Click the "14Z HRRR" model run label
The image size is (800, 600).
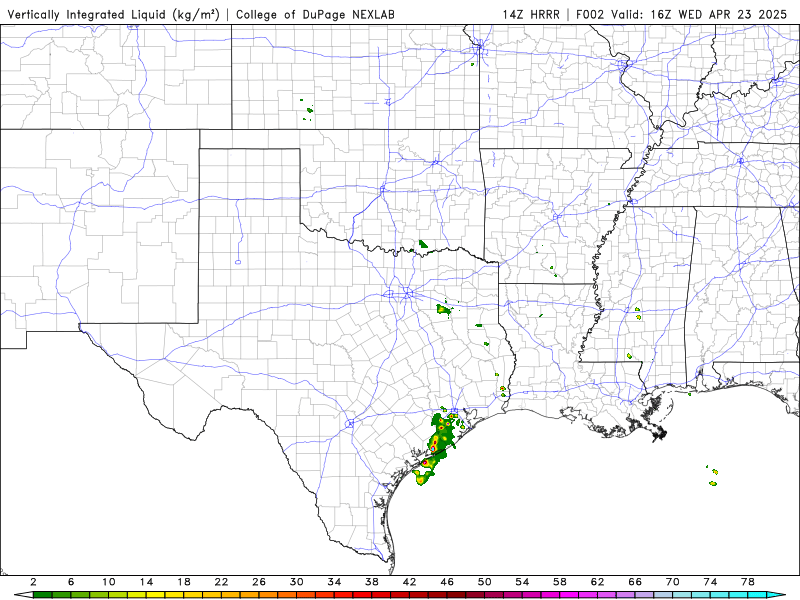531,15
